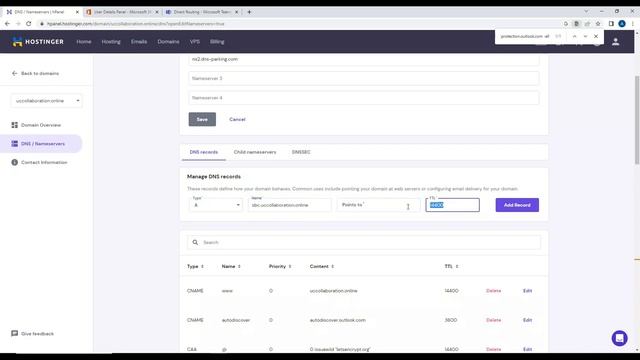Click the Domain Overview grid icon
Screen dimensions: 640x360
pyautogui.click(x=15, y=125)
